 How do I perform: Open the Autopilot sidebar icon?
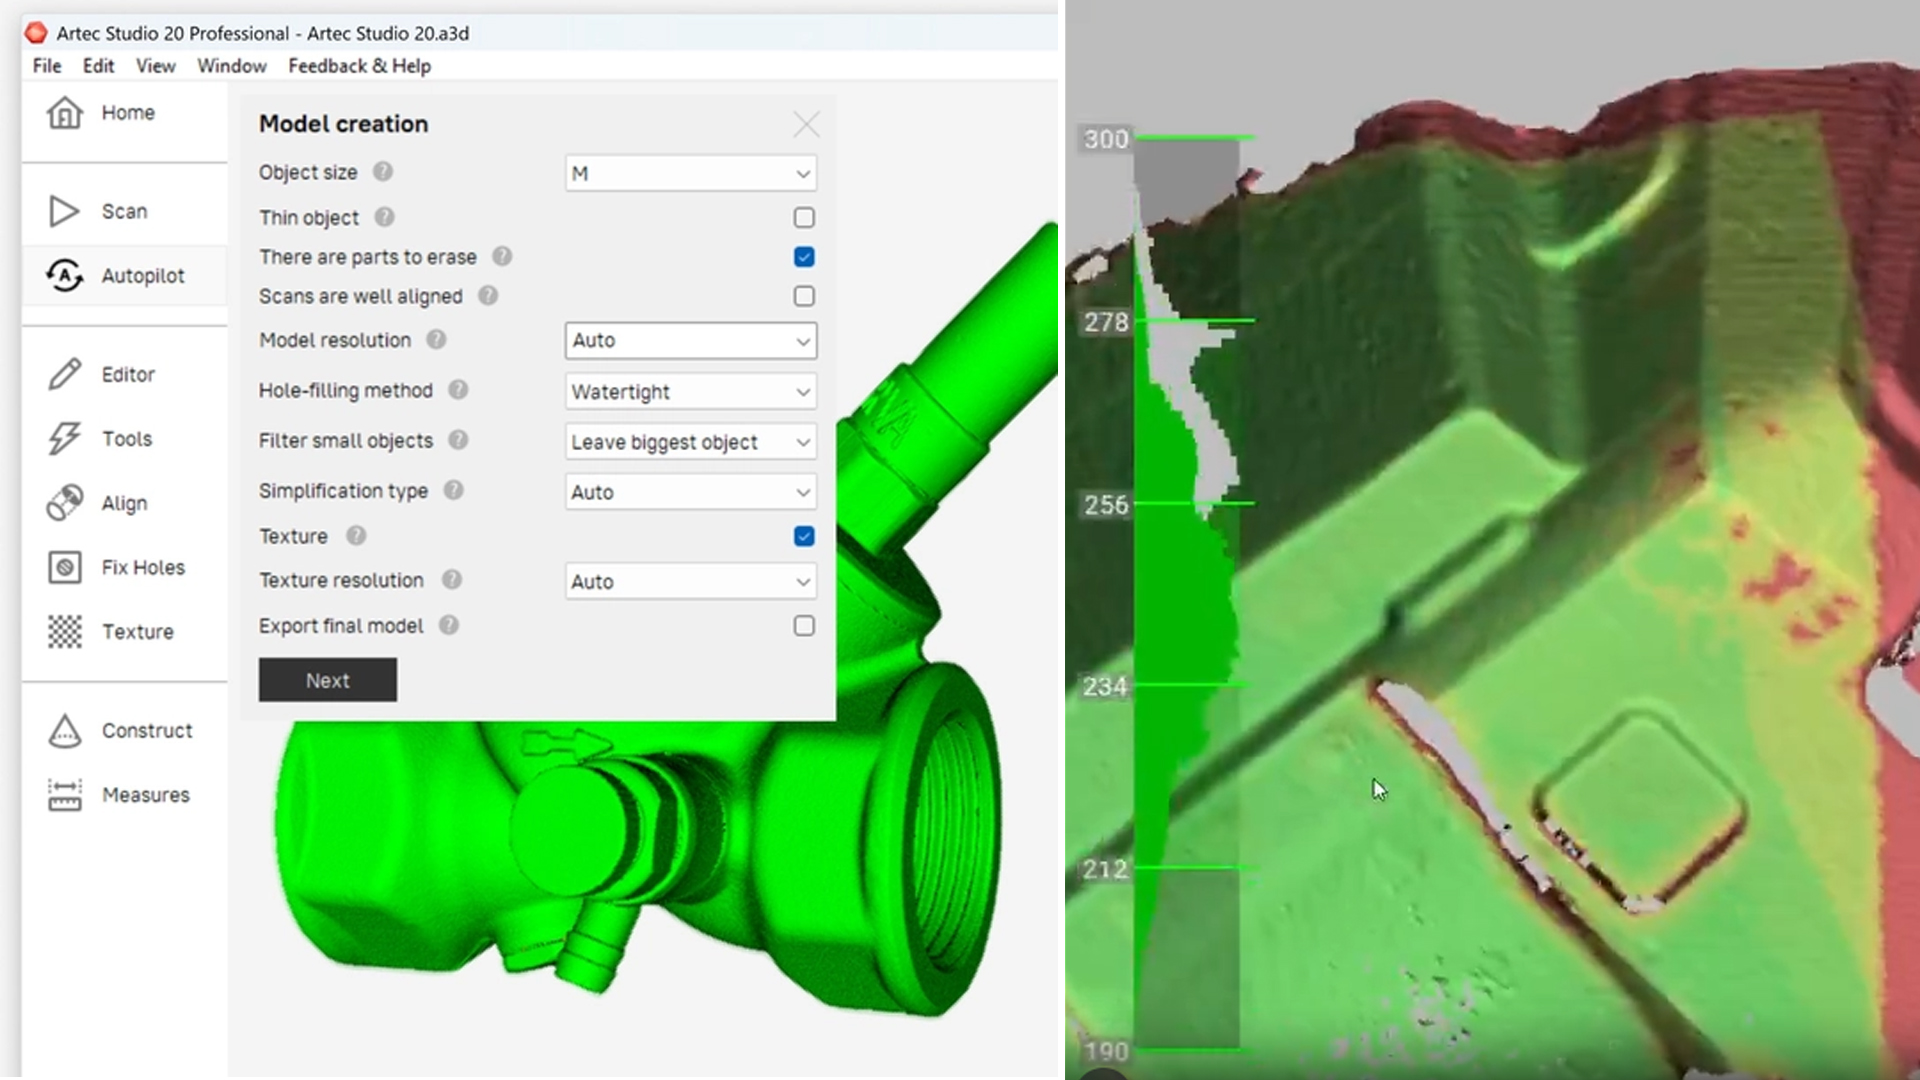[65, 275]
